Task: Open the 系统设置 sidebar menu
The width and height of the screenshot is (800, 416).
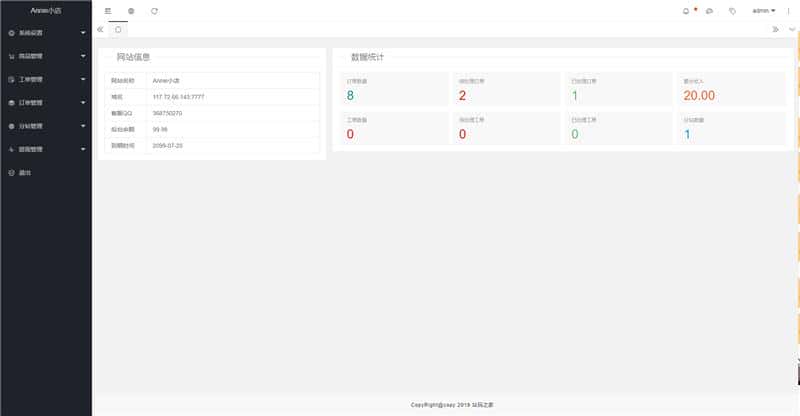Action: coord(46,33)
